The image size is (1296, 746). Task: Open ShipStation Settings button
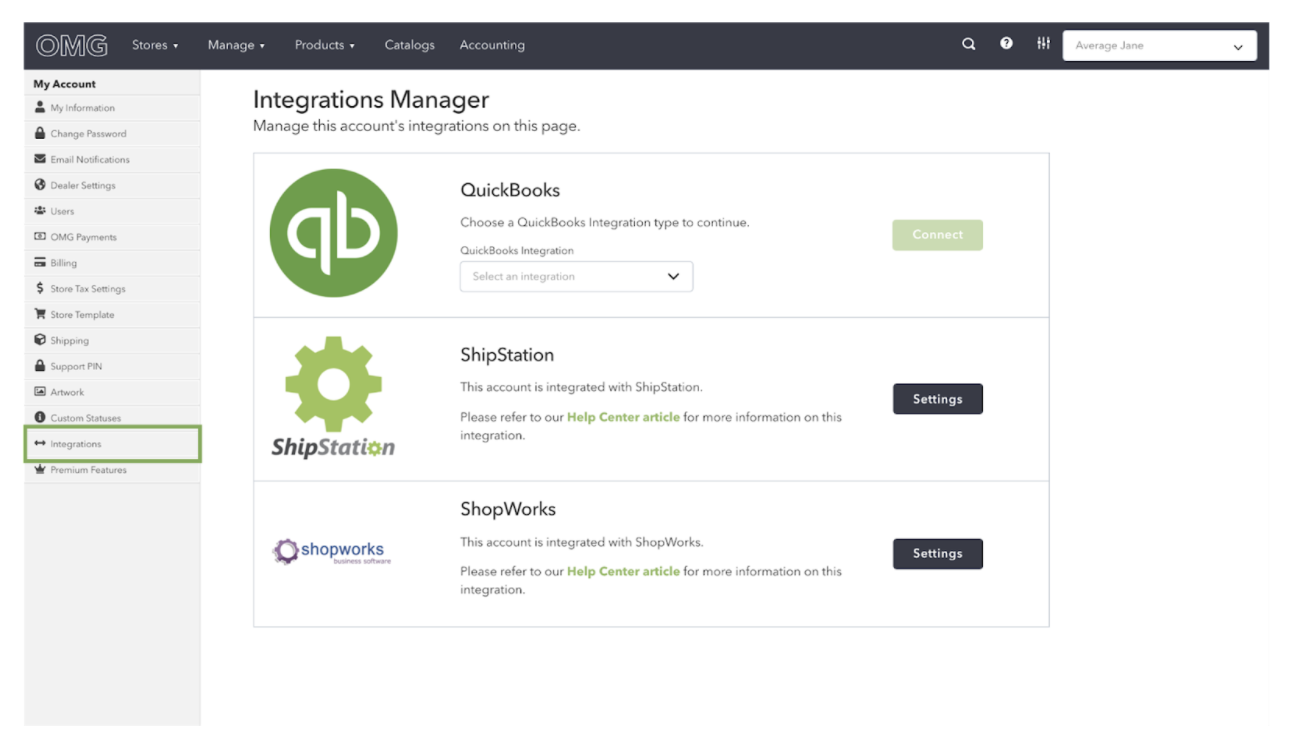[x=937, y=399]
